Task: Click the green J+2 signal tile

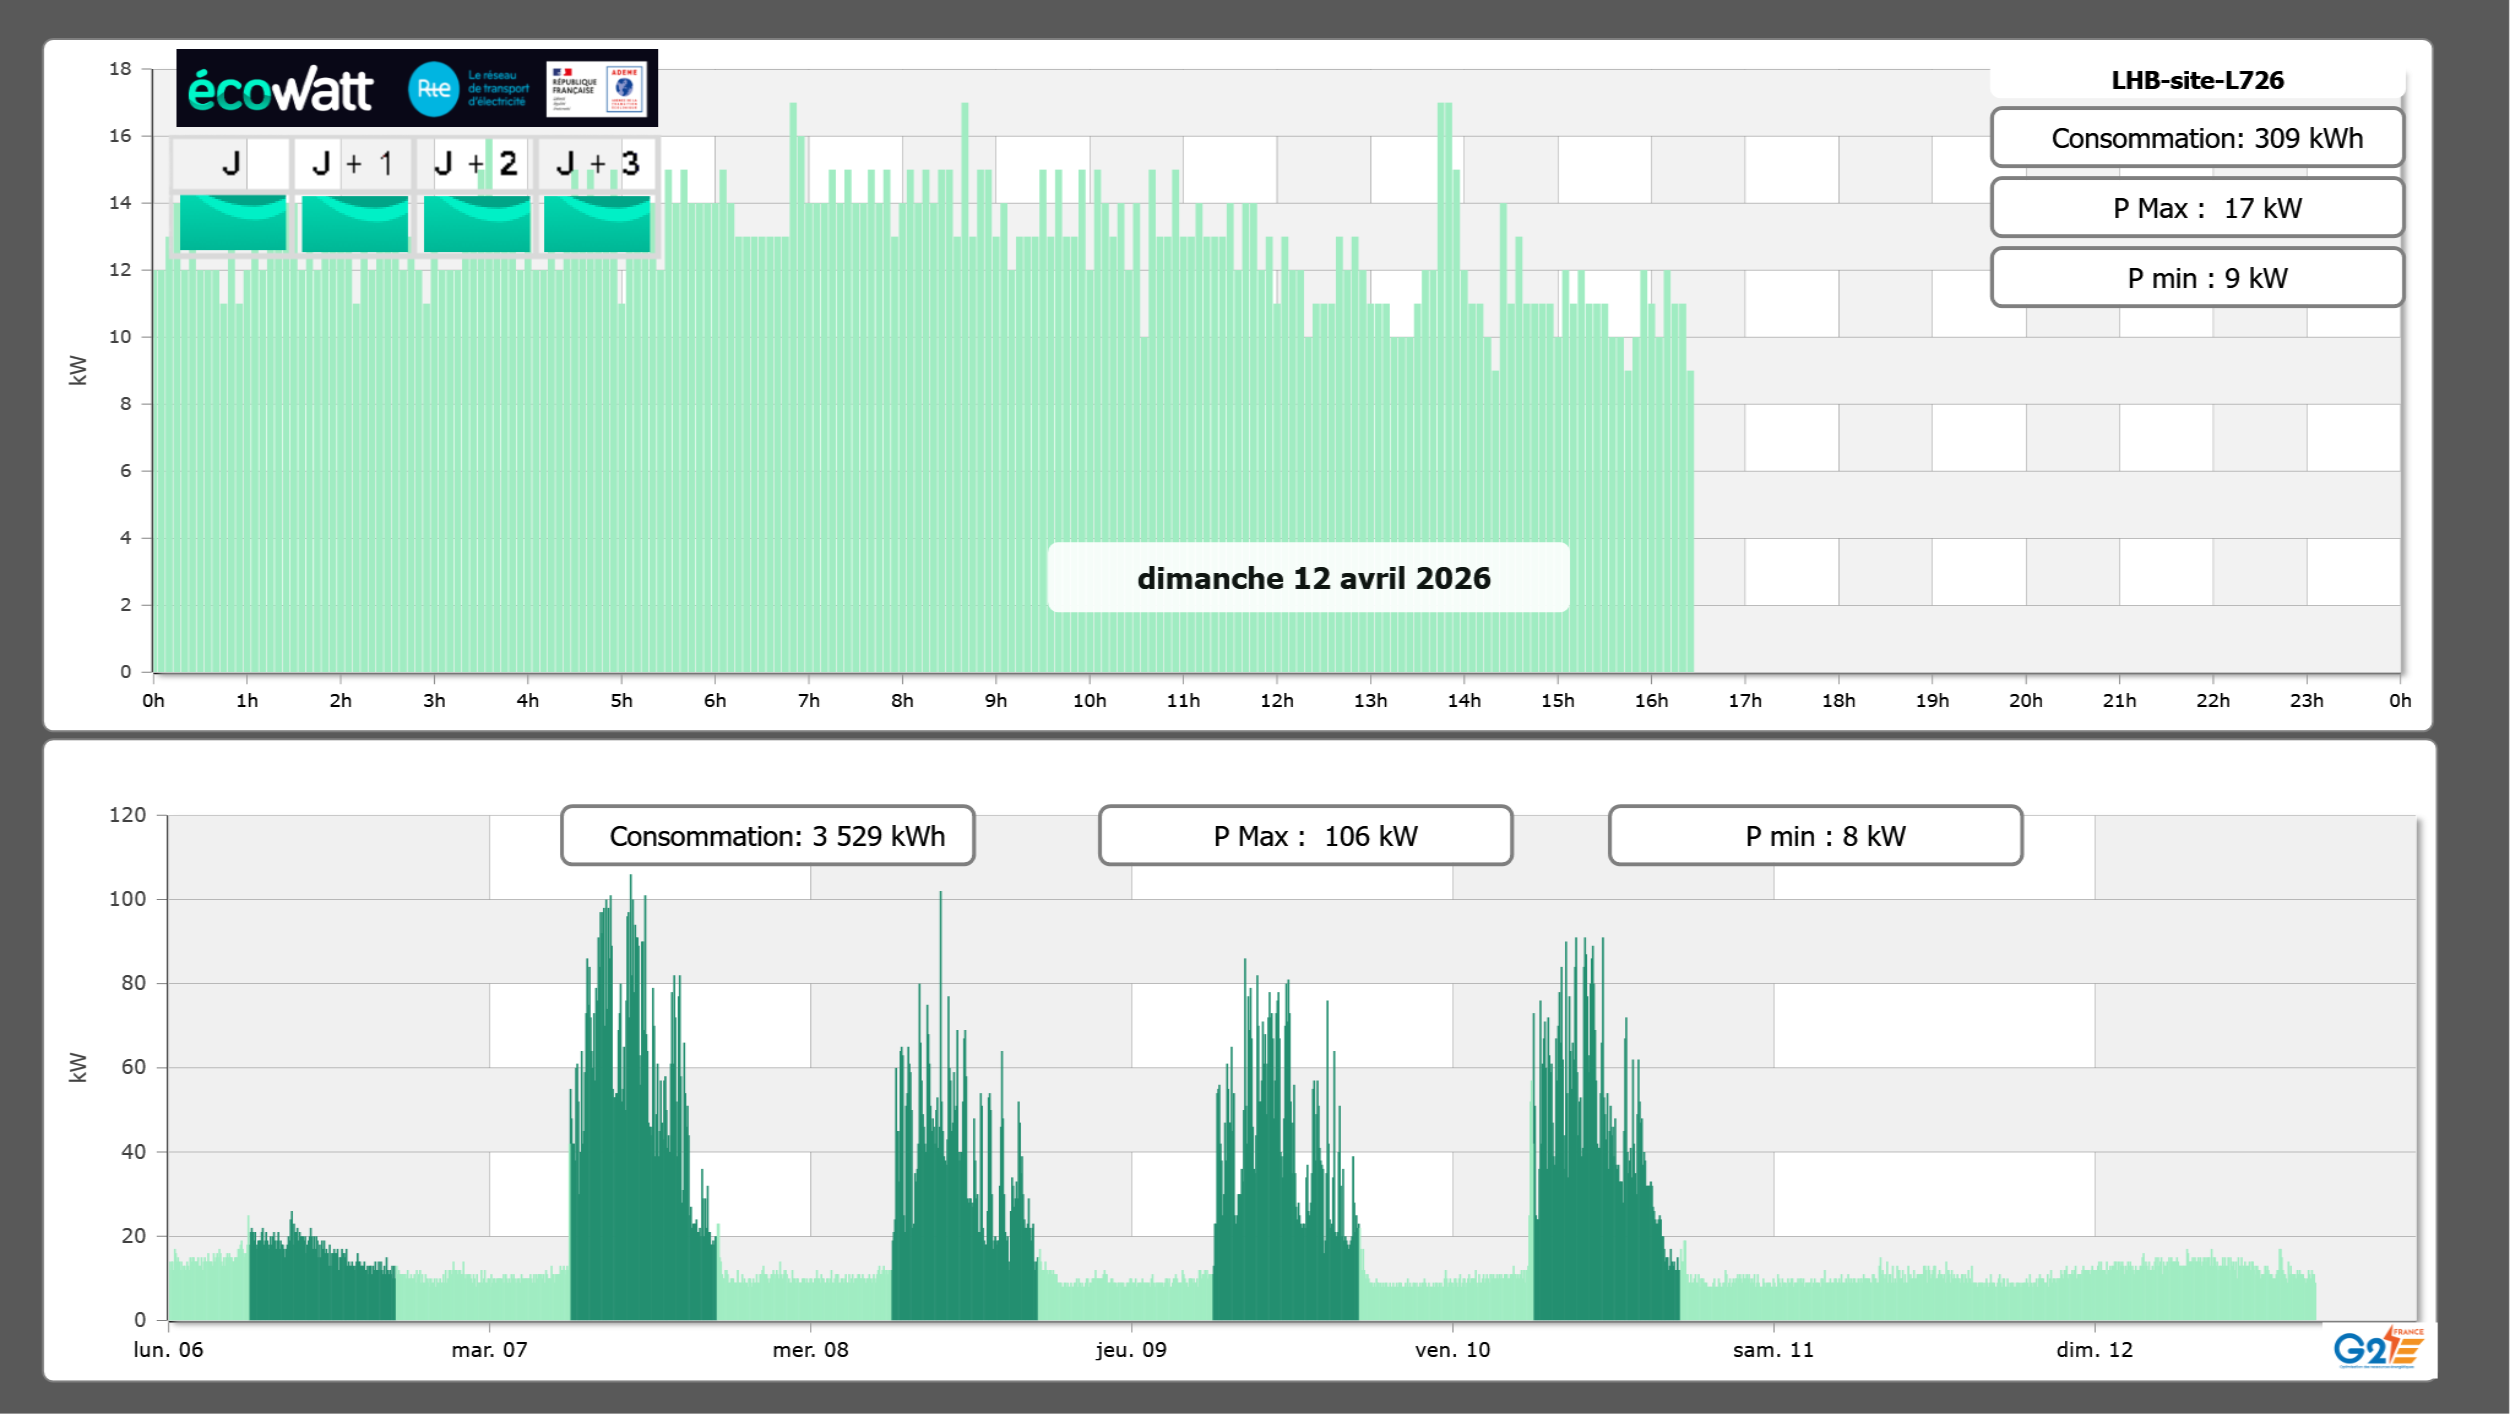Action: coord(477,223)
